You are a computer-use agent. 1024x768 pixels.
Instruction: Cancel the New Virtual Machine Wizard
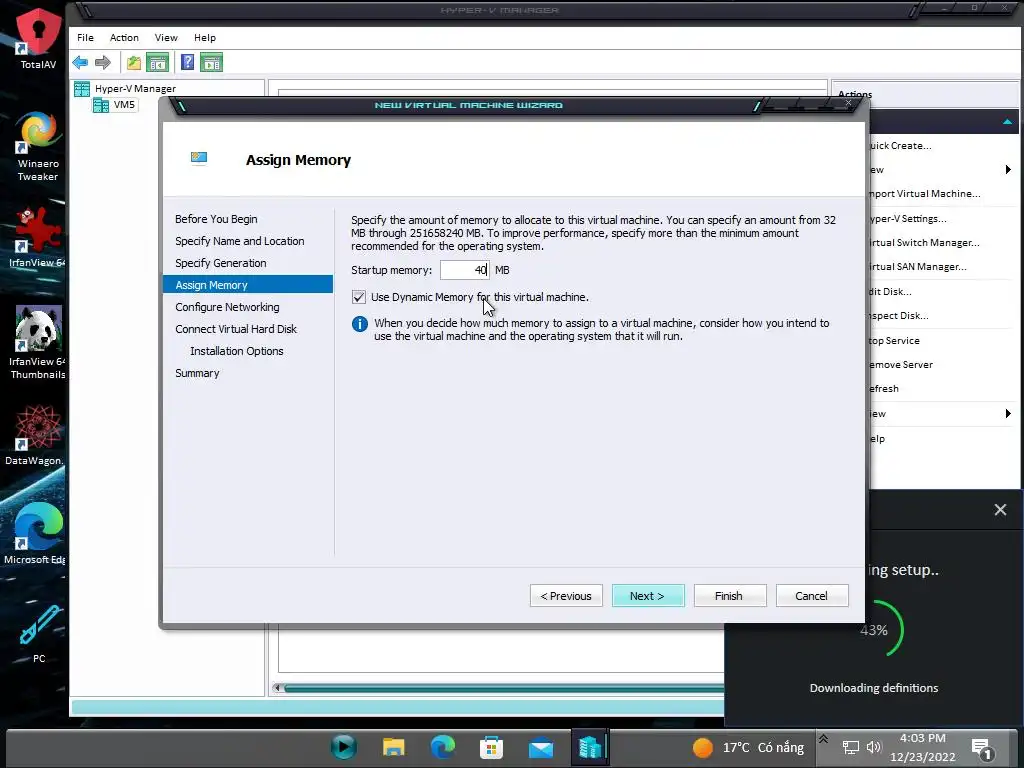(812, 596)
